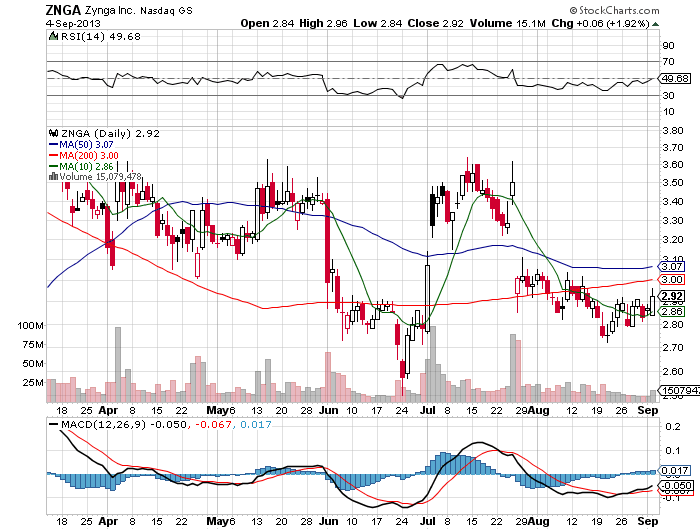Click the 100M label on volume axis
Image resolution: width=700 pixels, height=530 pixels.
click(x=30, y=326)
